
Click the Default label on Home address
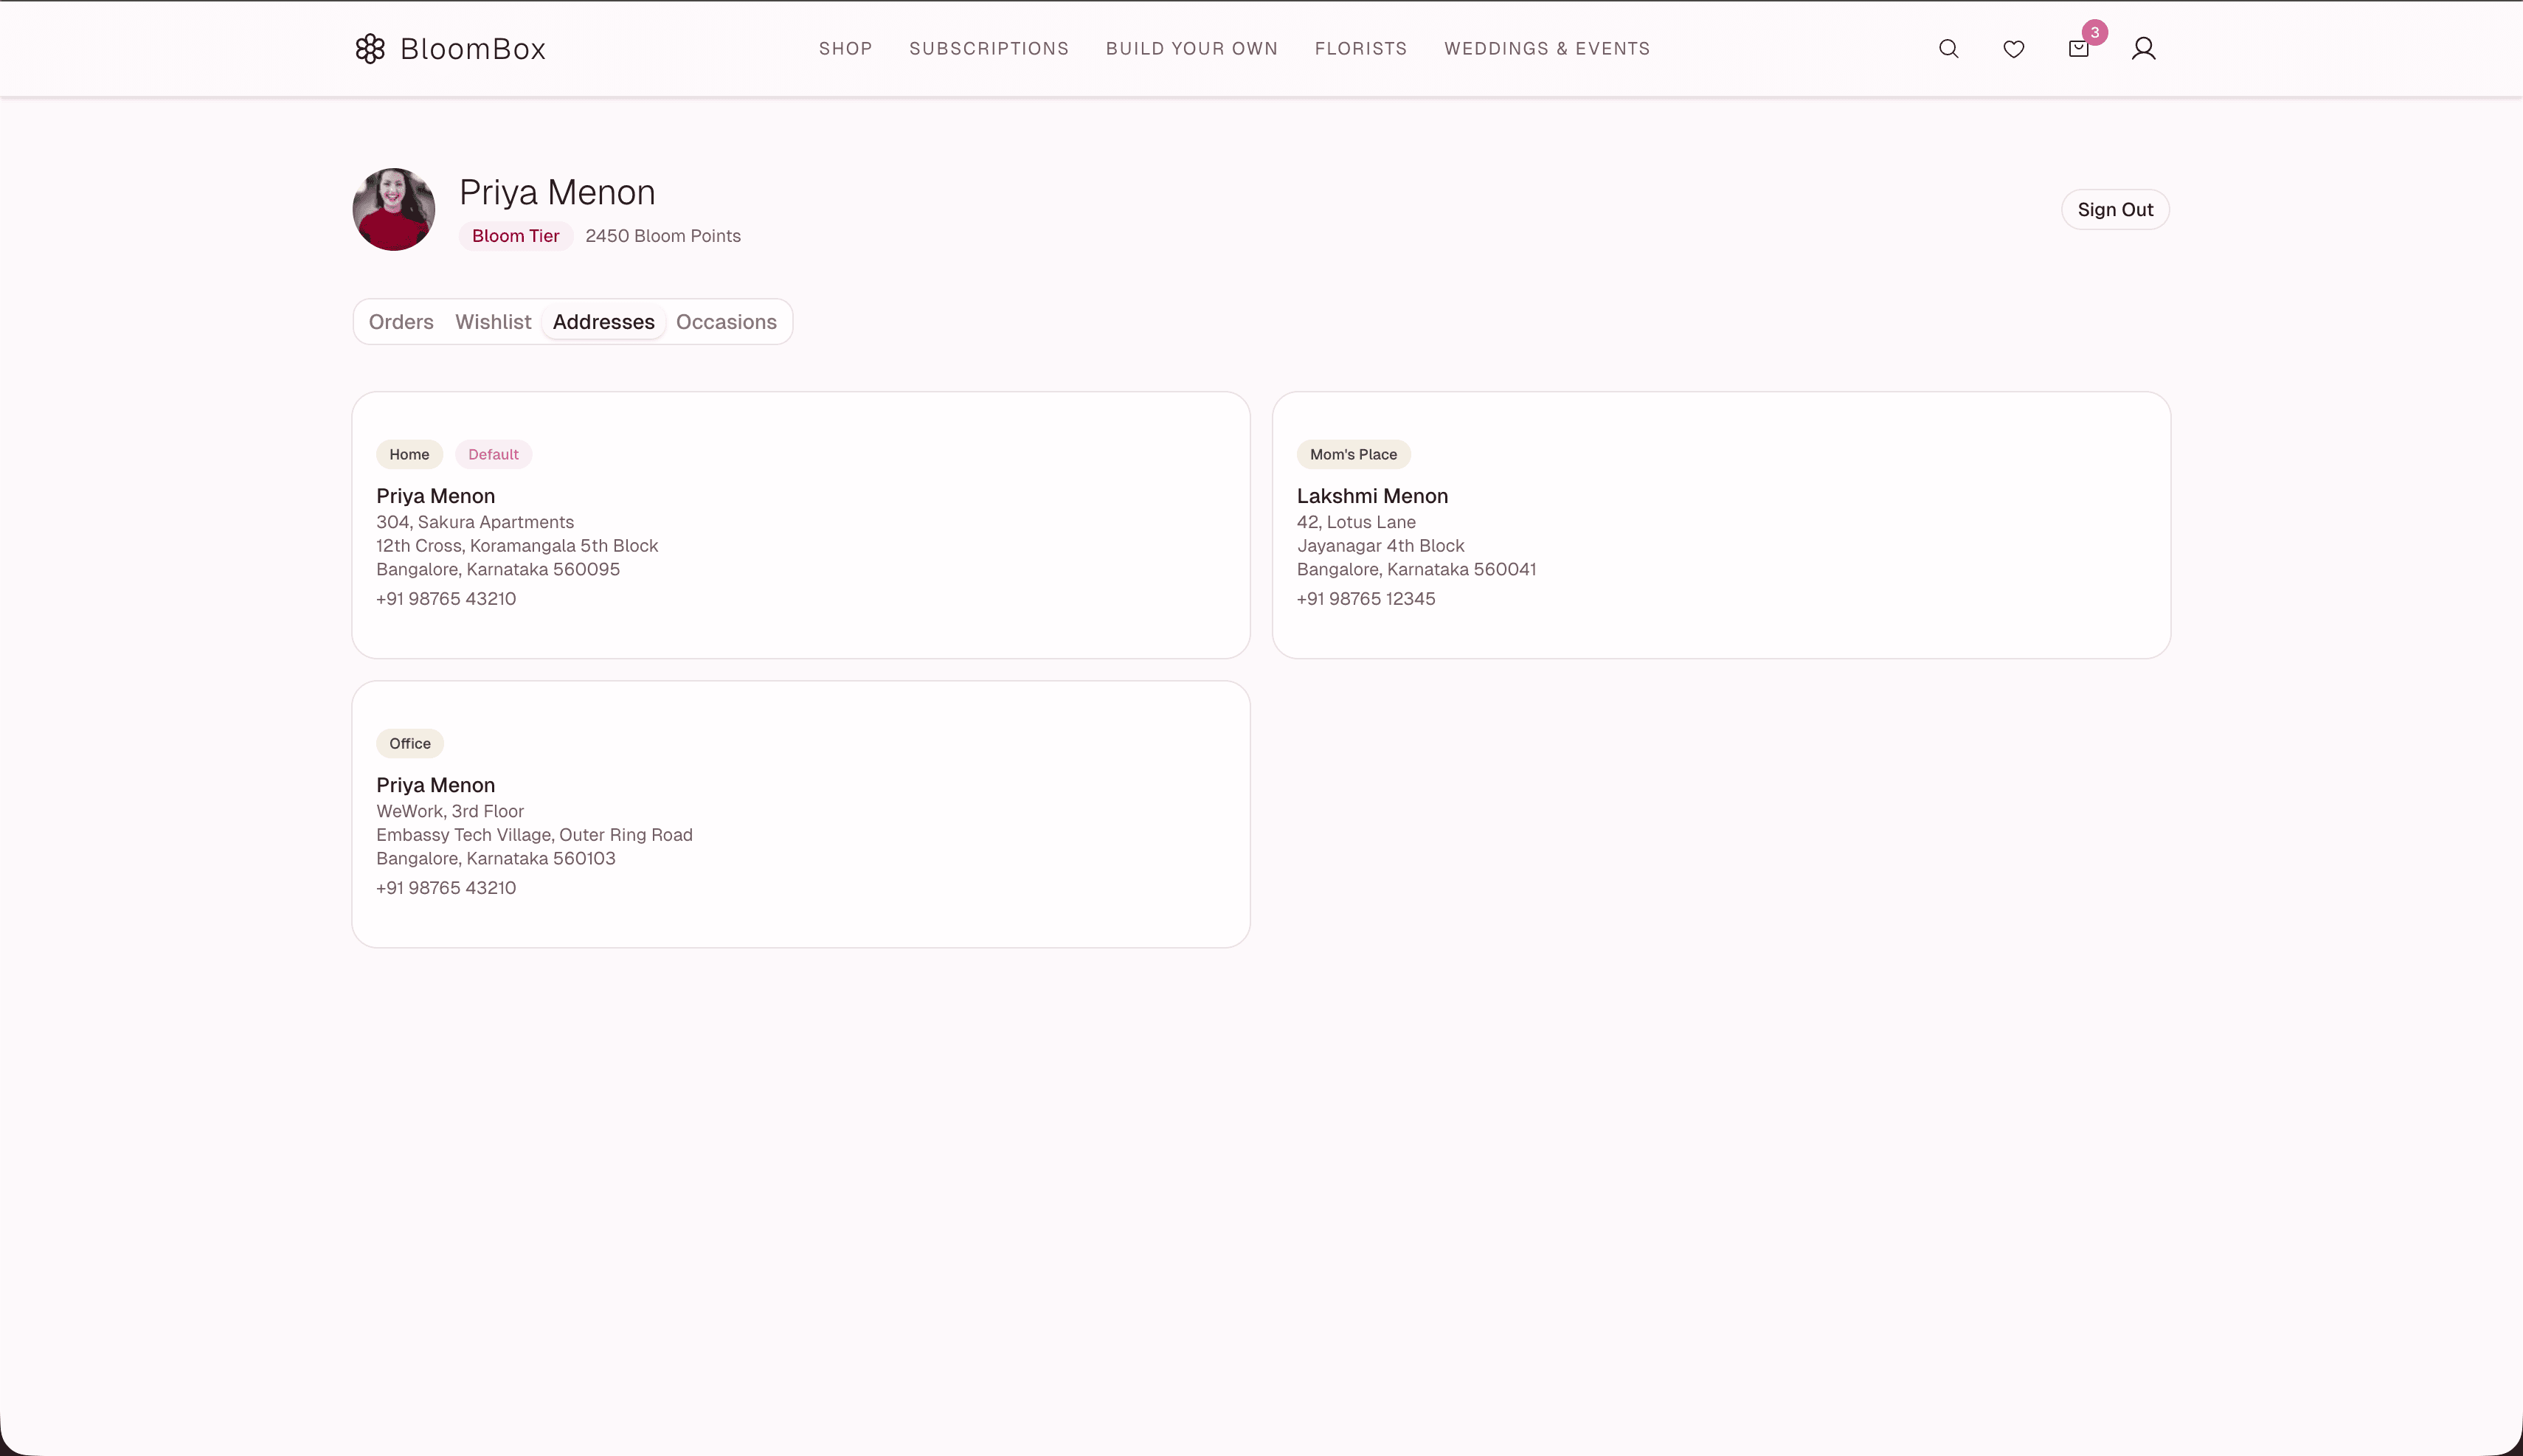click(493, 453)
